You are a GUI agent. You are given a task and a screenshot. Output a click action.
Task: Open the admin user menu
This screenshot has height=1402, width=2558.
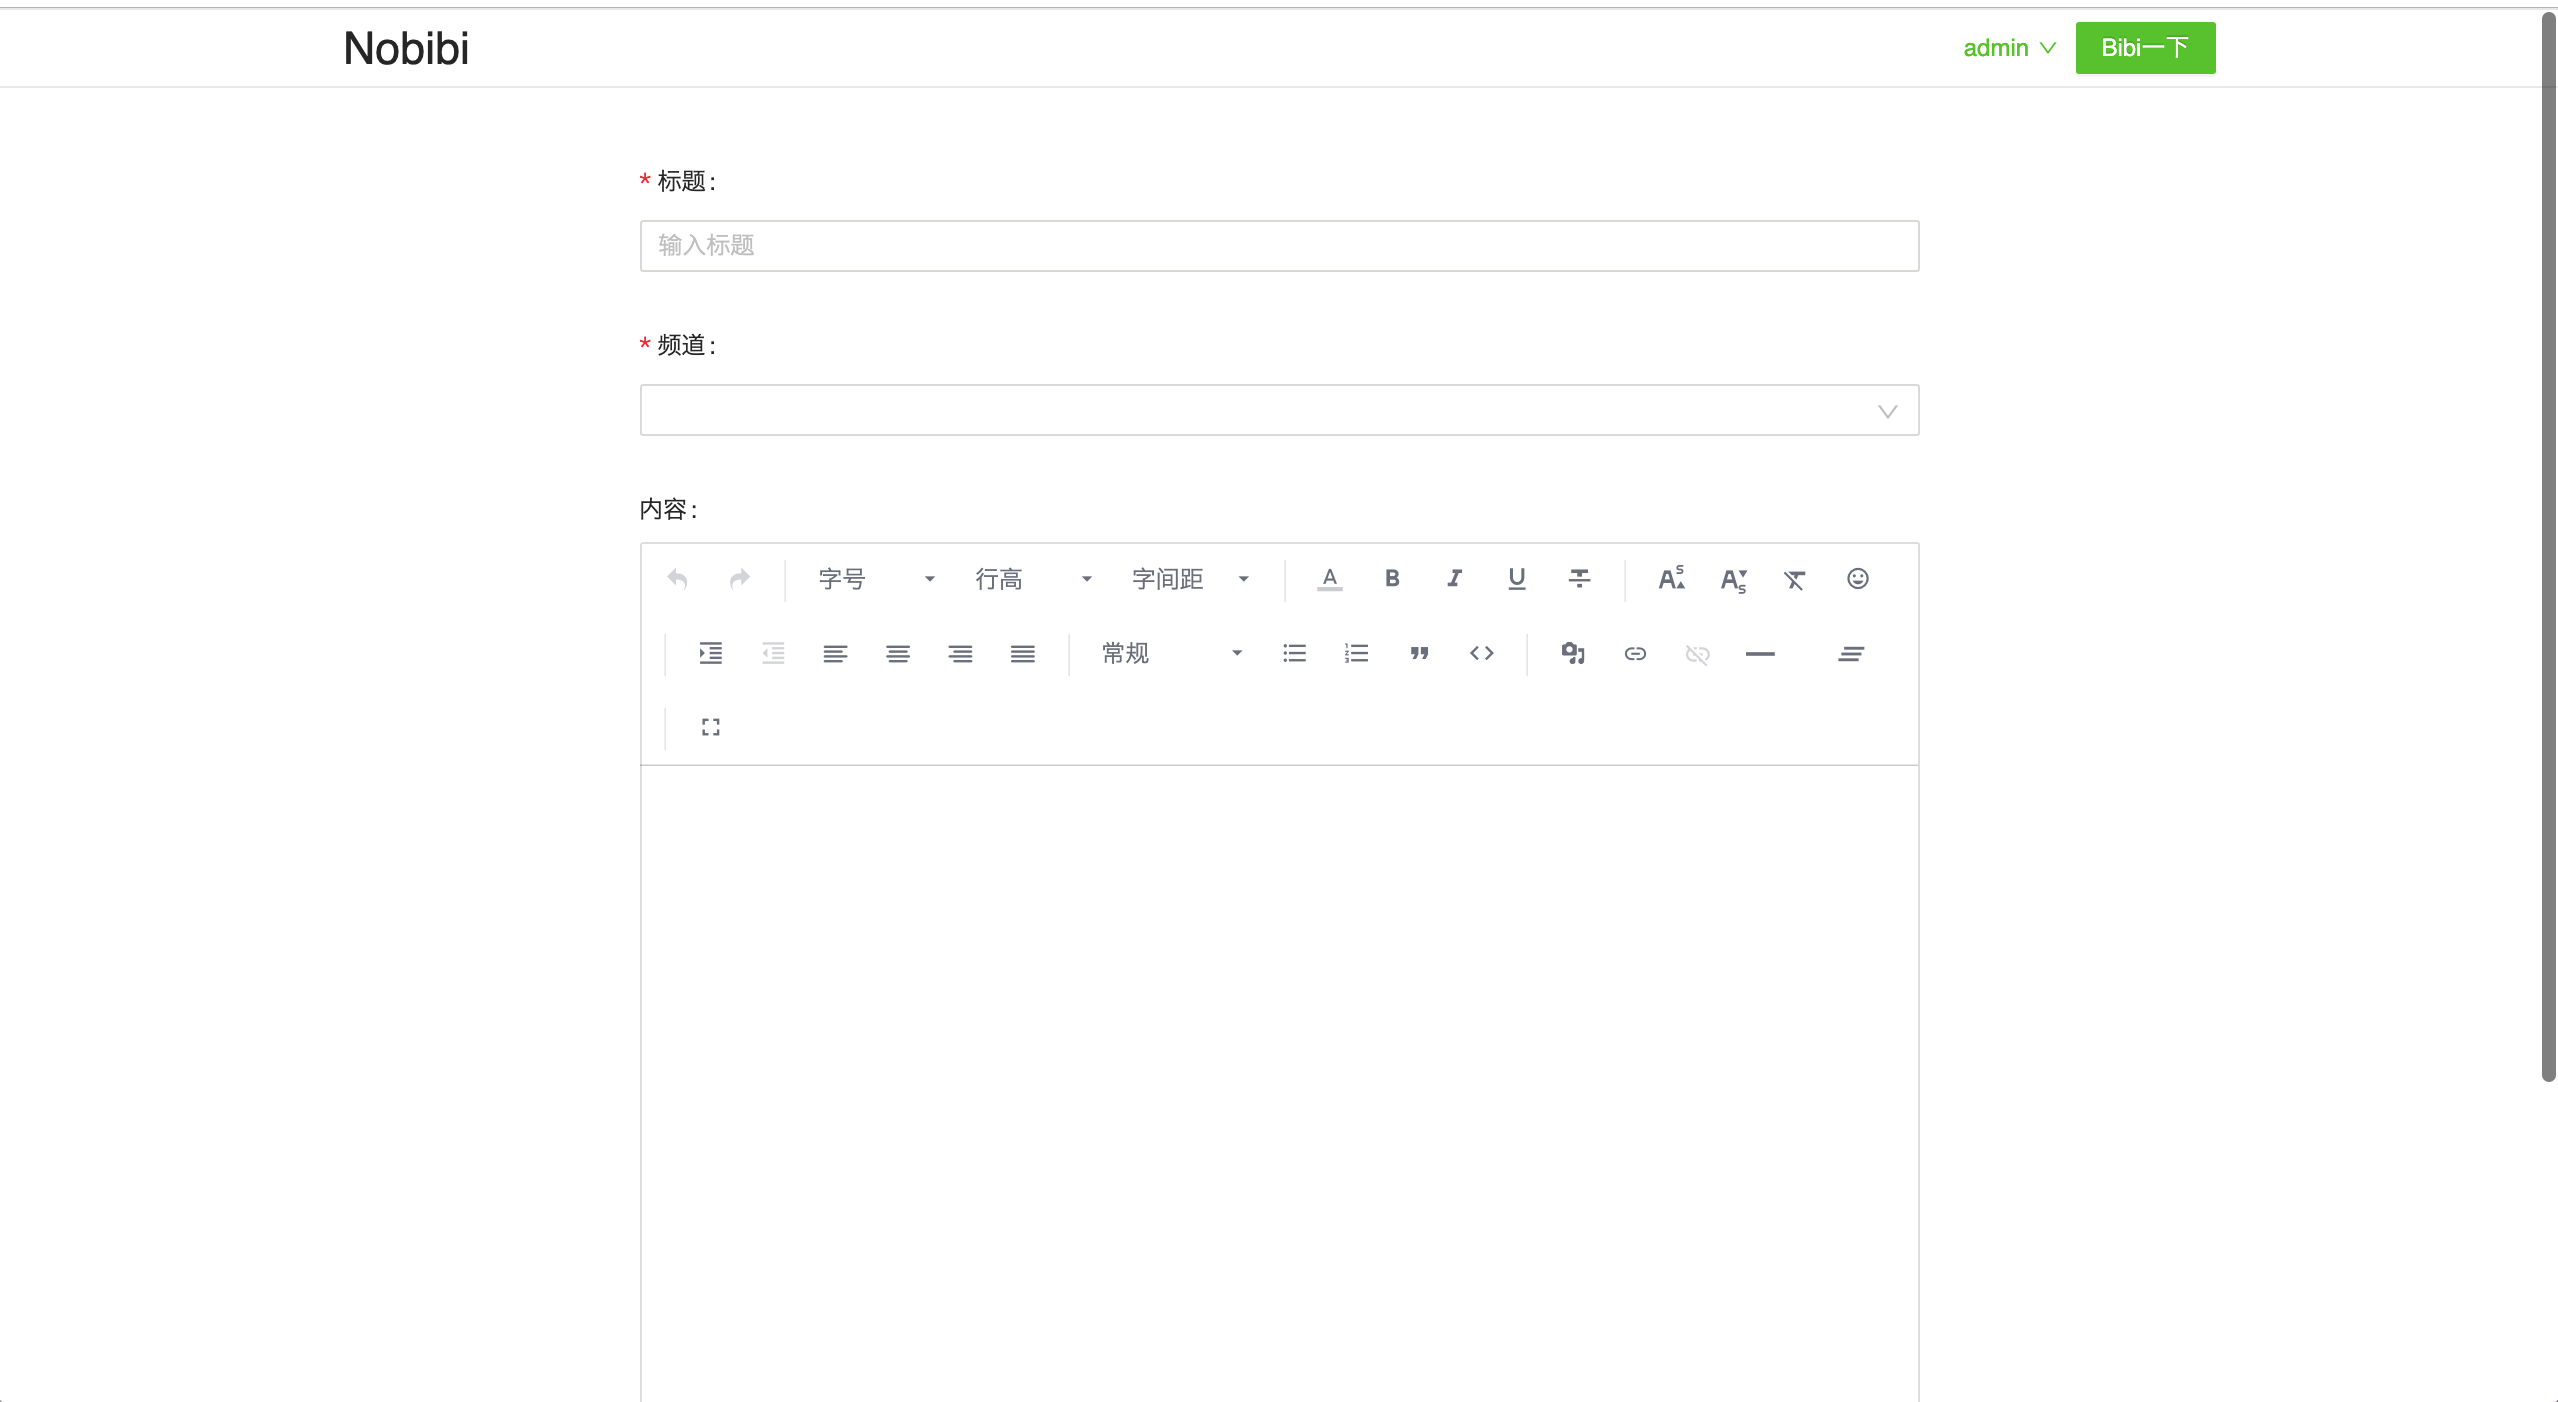coord(2008,48)
